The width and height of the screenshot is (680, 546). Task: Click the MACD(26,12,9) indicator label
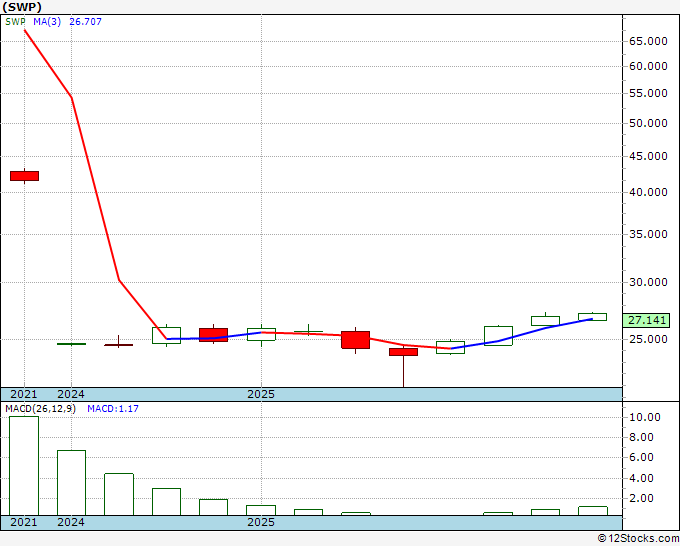[x=40, y=409]
